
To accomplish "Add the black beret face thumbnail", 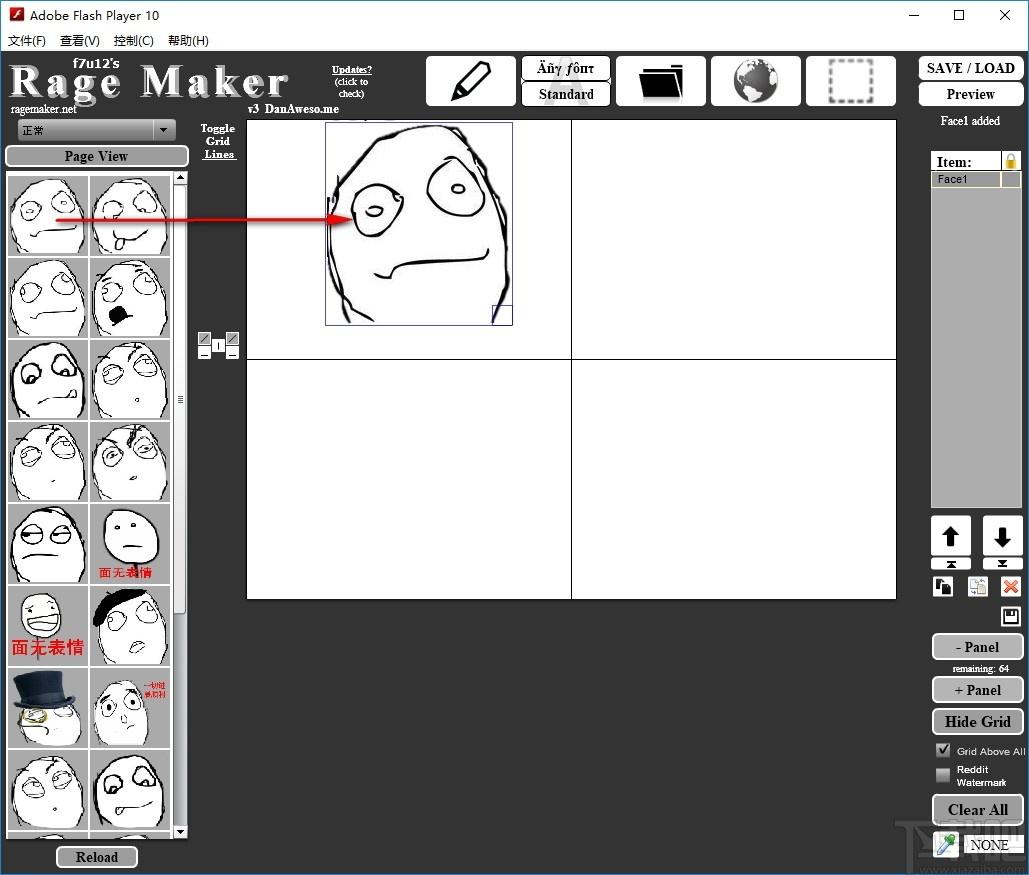I will (129, 626).
